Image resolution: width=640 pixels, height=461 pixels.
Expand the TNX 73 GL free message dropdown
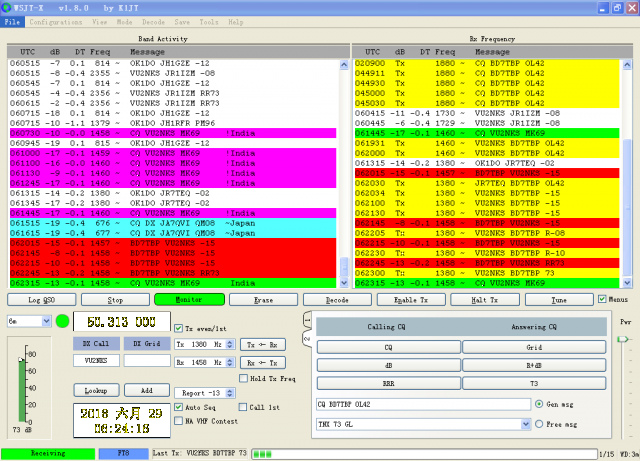[x=525, y=424]
